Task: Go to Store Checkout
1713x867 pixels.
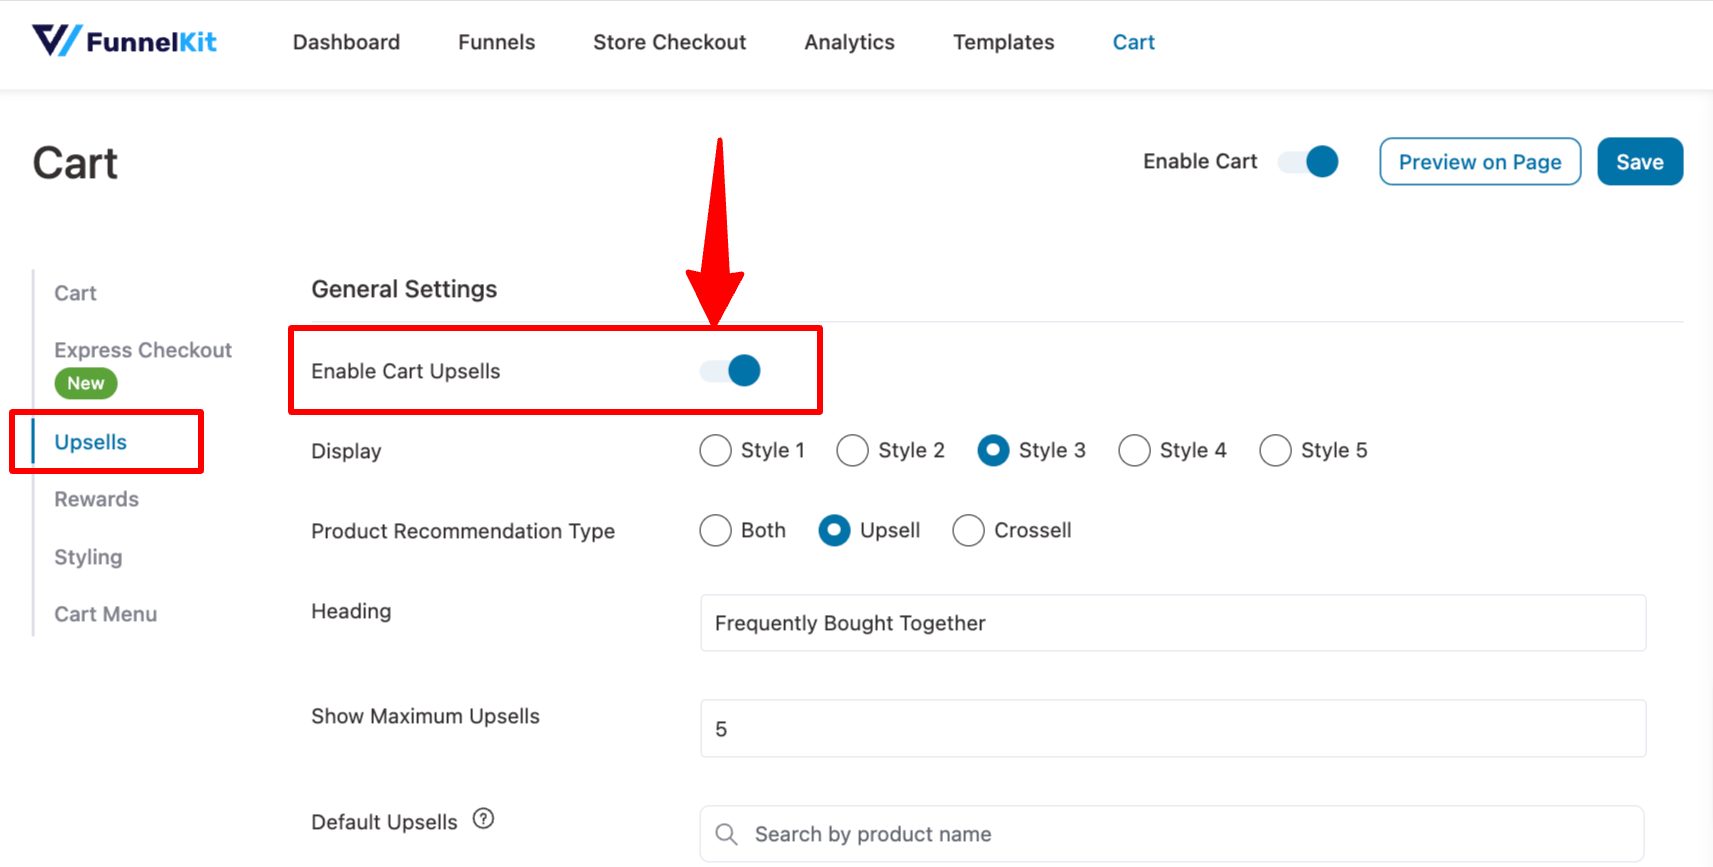Action: pyautogui.click(x=669, y=42)
